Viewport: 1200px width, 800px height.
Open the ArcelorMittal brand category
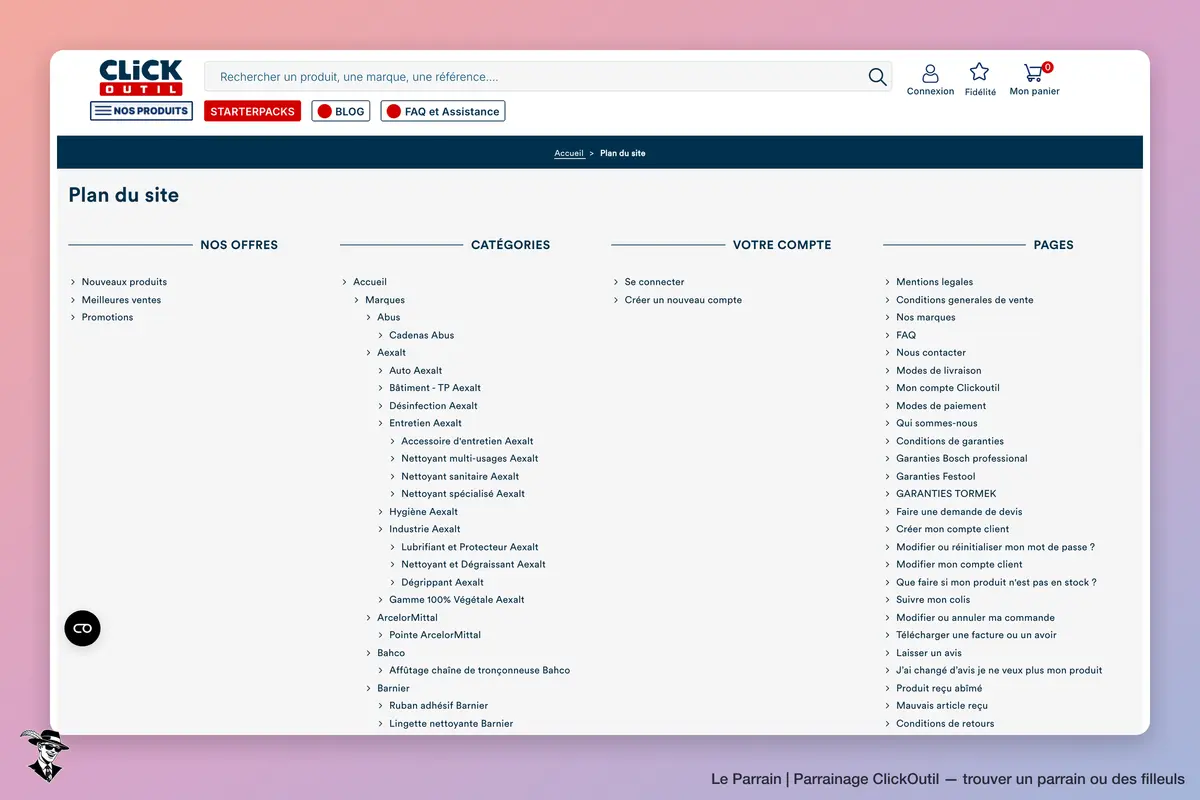(408, 617)
